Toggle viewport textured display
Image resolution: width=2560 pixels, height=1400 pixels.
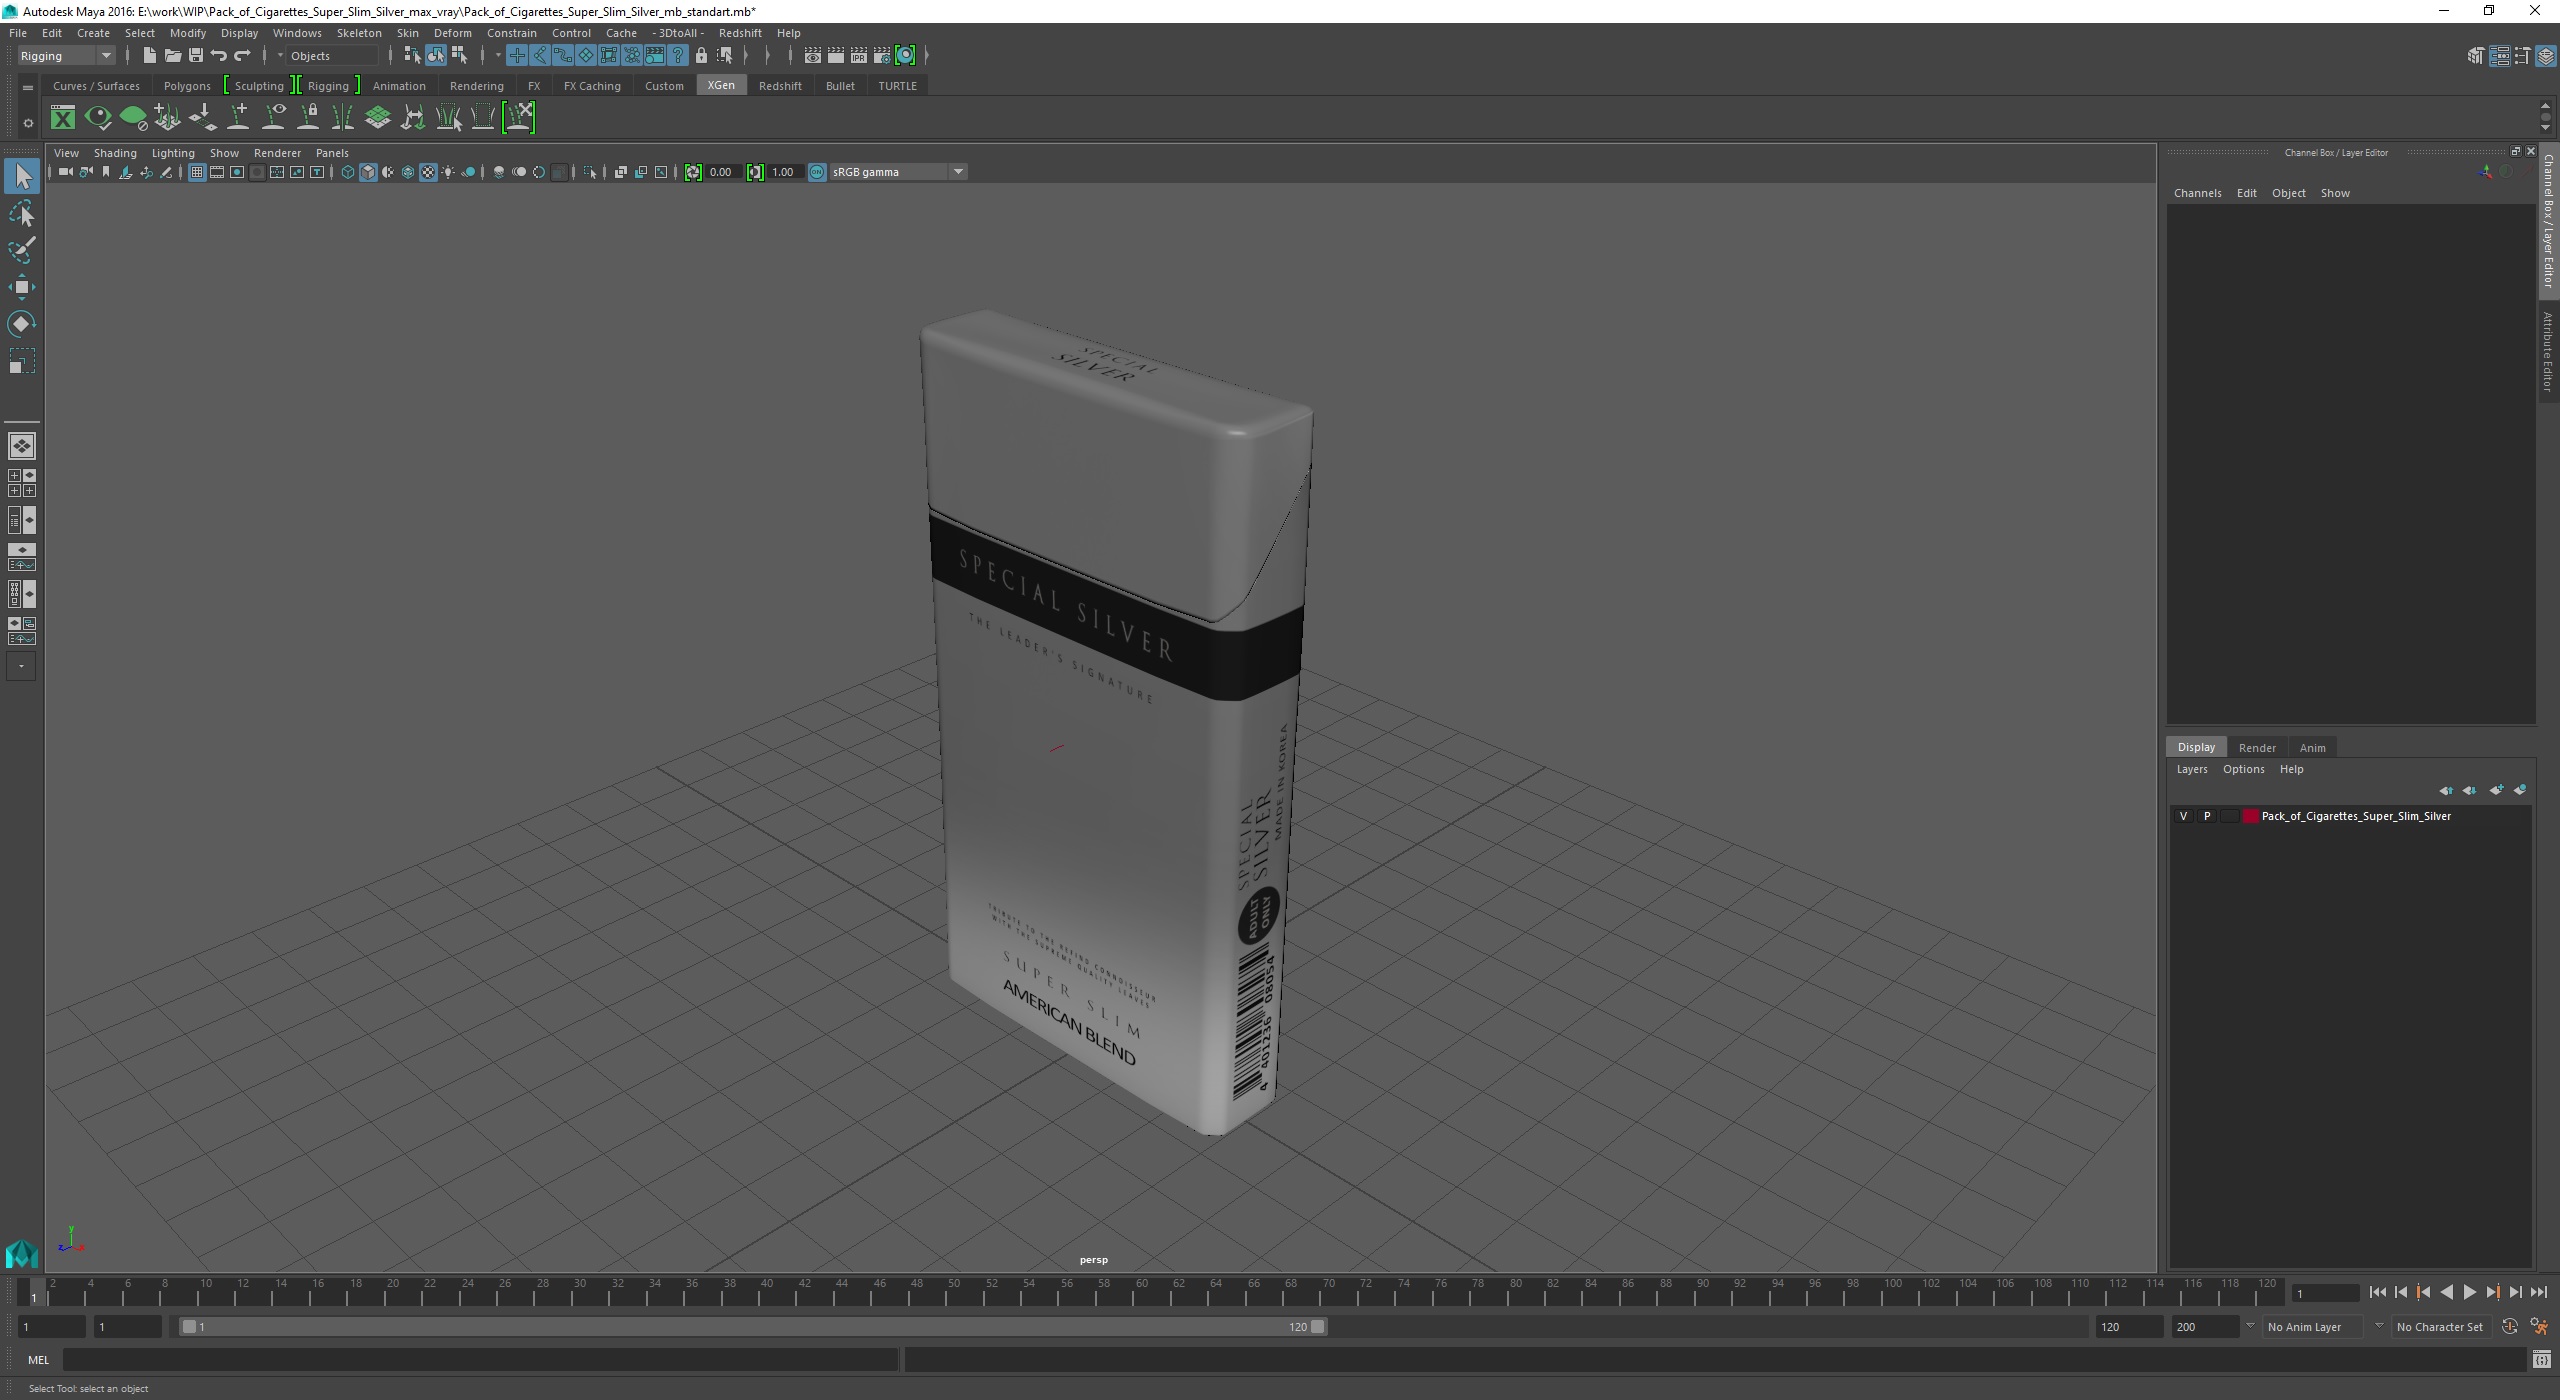click(428, 173)
